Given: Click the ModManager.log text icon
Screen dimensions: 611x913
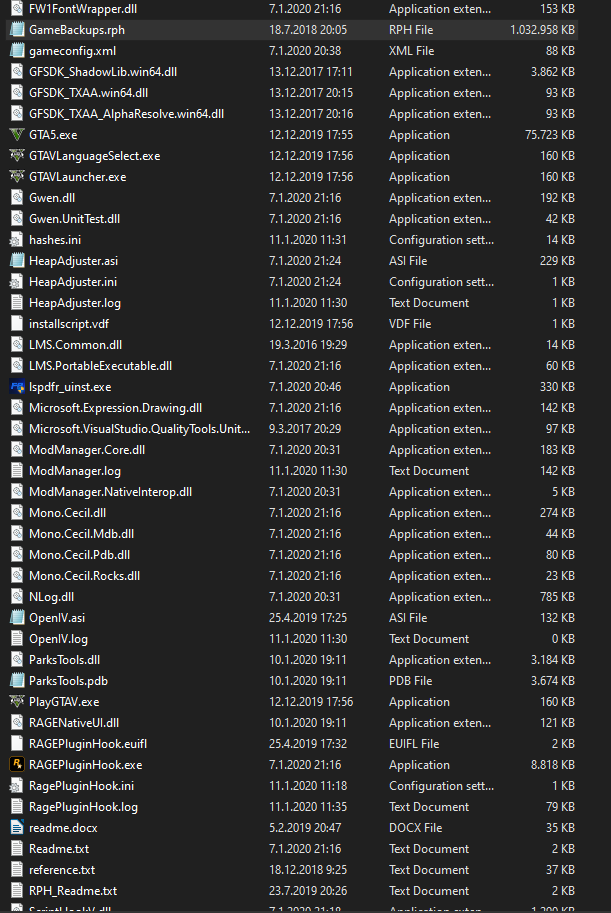Looking at the screenshot, I should click(17, 470).
